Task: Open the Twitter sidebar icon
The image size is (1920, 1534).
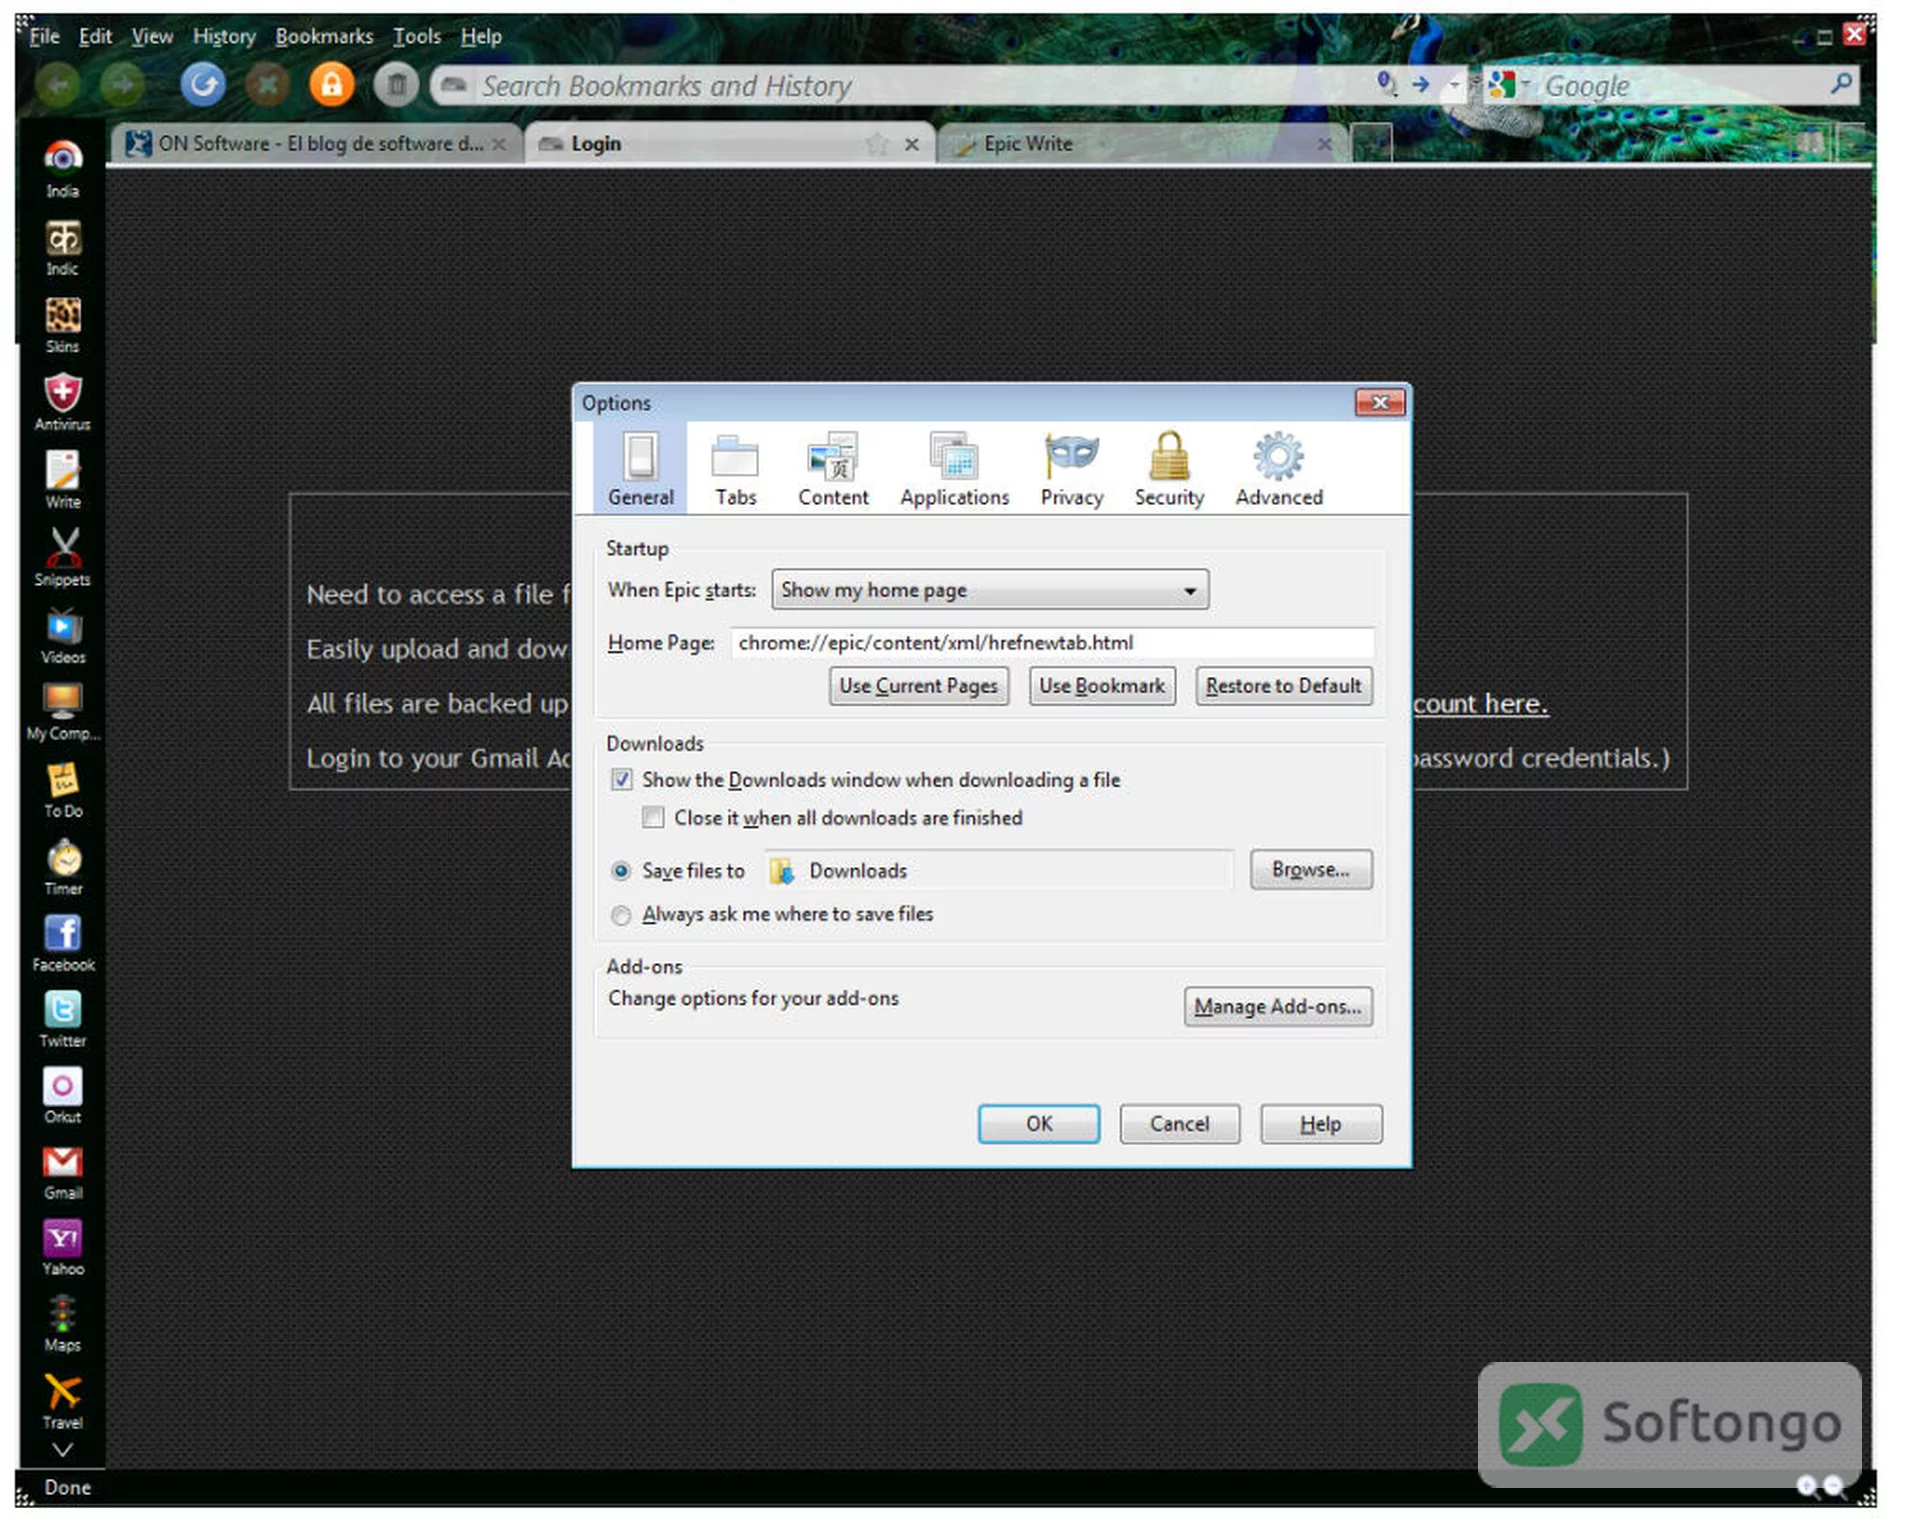Action: [x=62, y=1019]
